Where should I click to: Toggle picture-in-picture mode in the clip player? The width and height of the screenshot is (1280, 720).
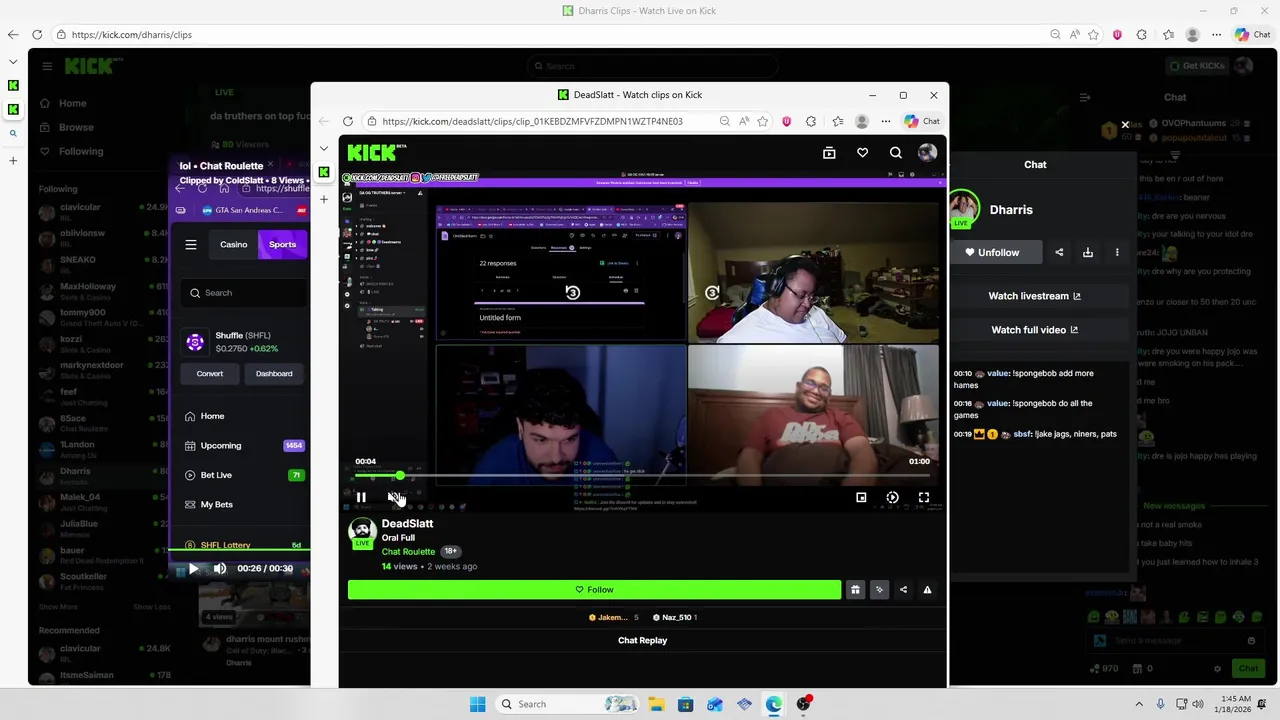click(x=861, y=497)
